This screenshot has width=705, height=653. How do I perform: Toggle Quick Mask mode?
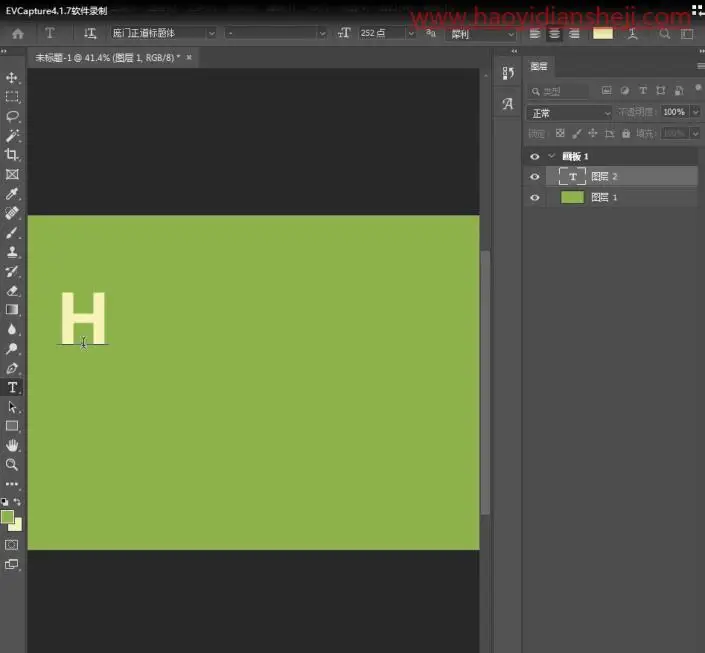point(12,545)
